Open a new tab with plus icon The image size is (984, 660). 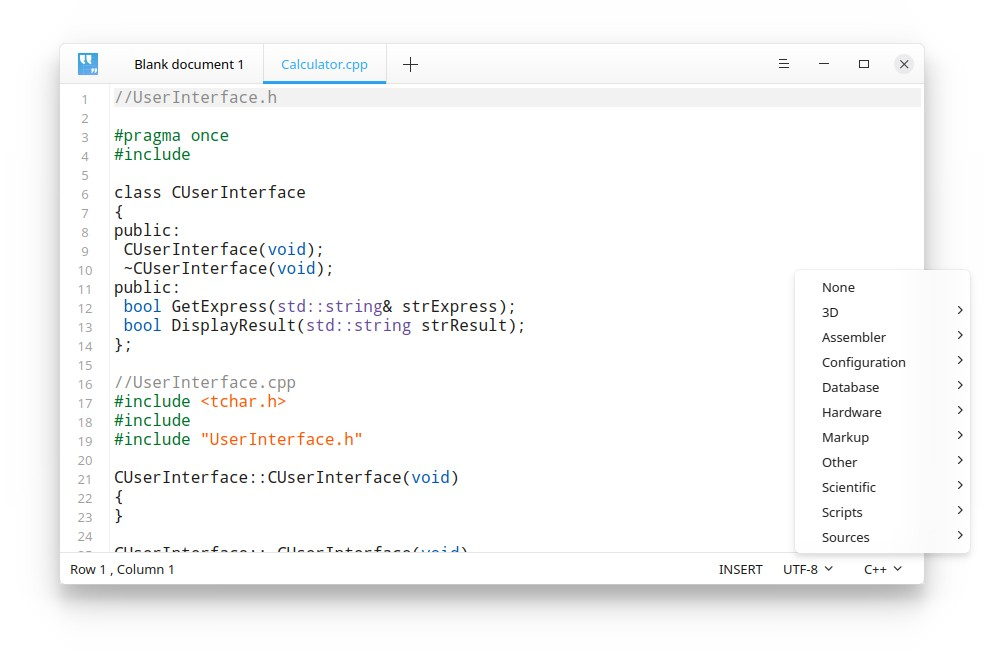point(410,64)
